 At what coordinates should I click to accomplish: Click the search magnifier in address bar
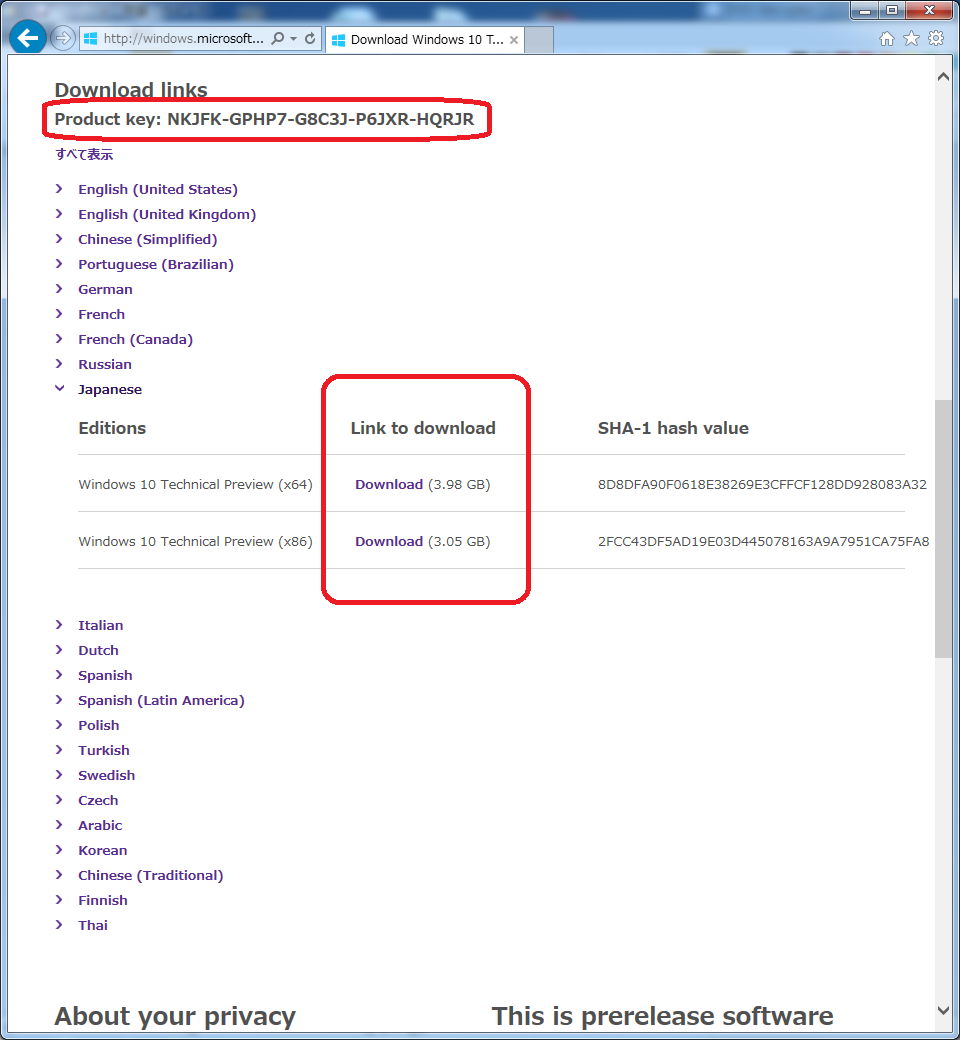click(278, 38)
